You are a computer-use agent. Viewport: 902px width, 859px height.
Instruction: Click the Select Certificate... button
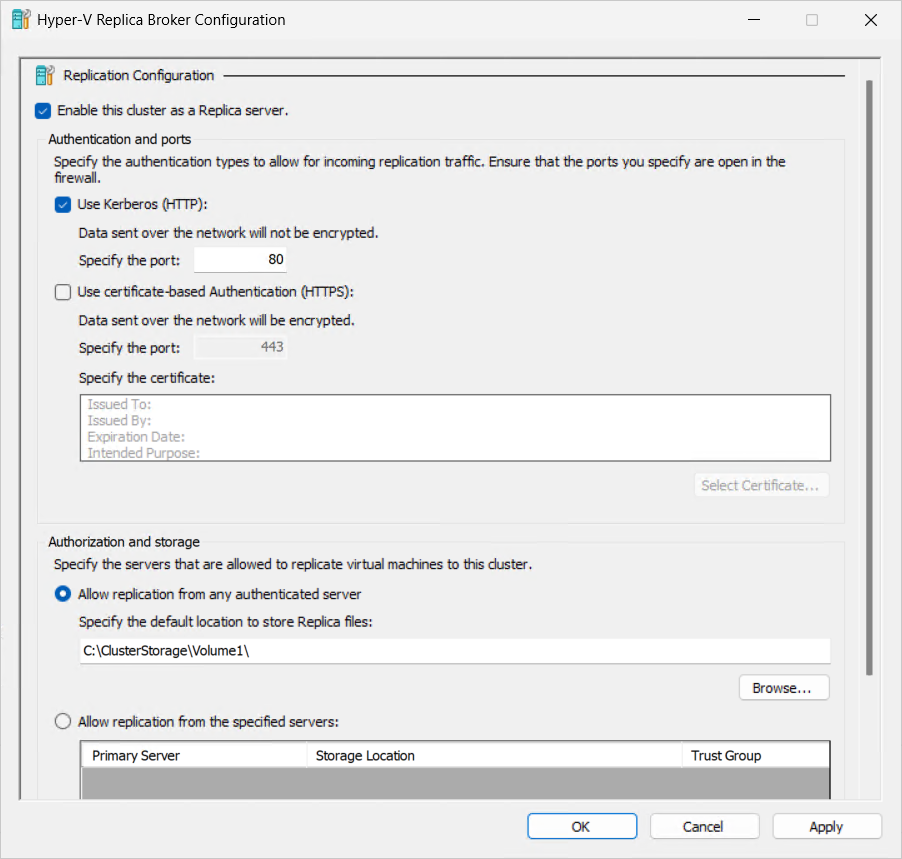coord(762,486)
